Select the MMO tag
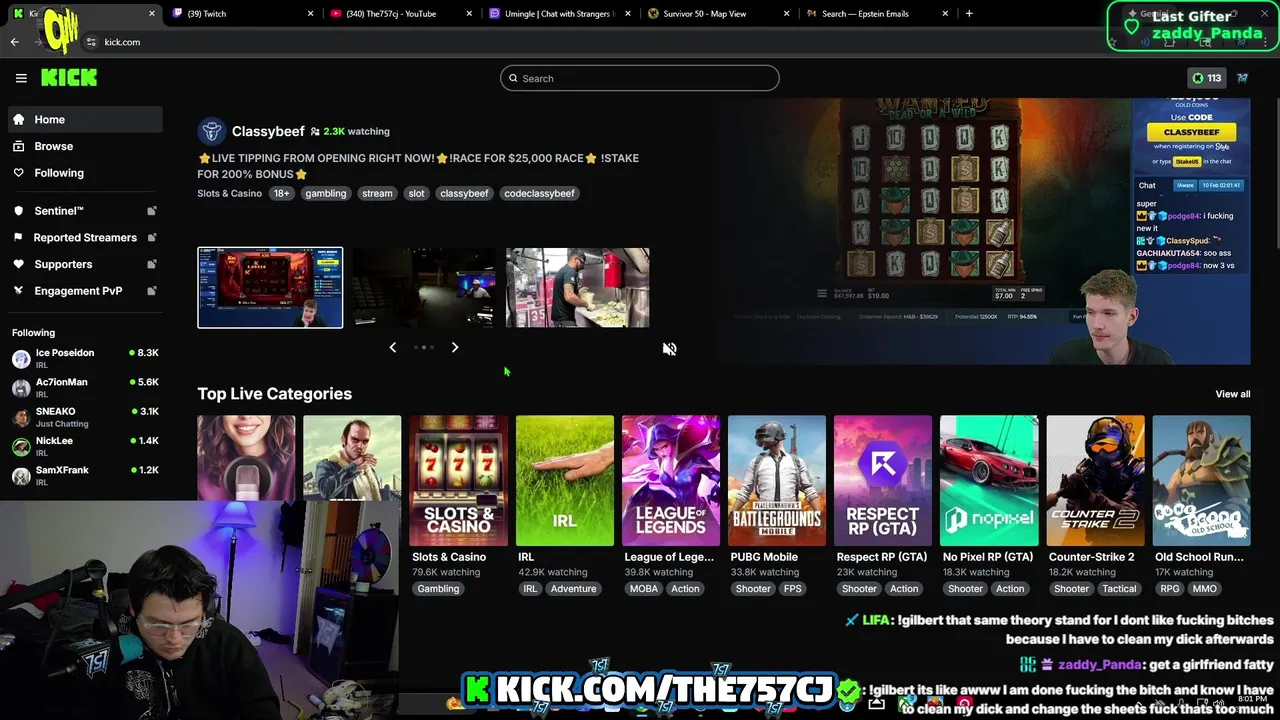The image size is (1280, 720). (1205, 589)
